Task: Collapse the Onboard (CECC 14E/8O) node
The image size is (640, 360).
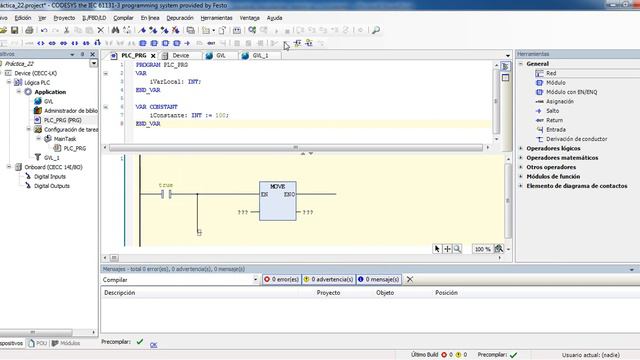Action: (x=9, y=167)
